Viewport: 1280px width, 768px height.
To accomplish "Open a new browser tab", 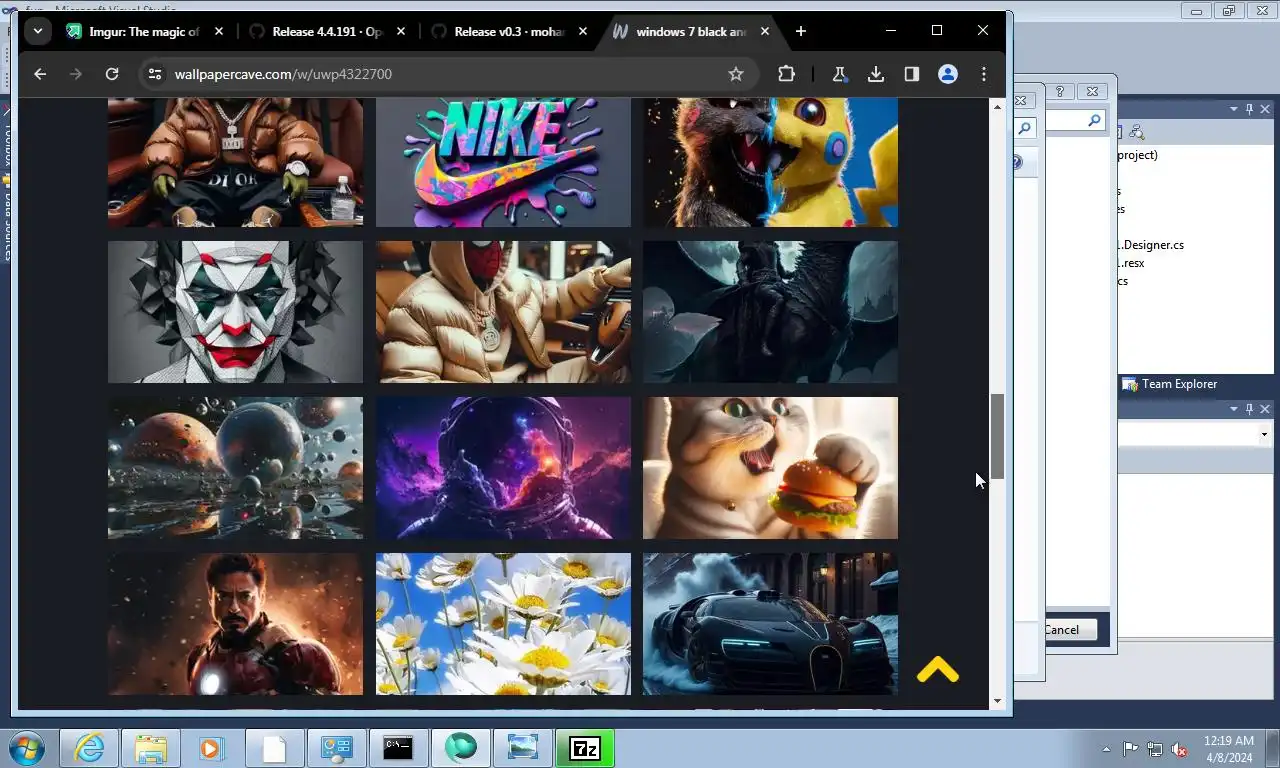I will click(x=800, y=31).
